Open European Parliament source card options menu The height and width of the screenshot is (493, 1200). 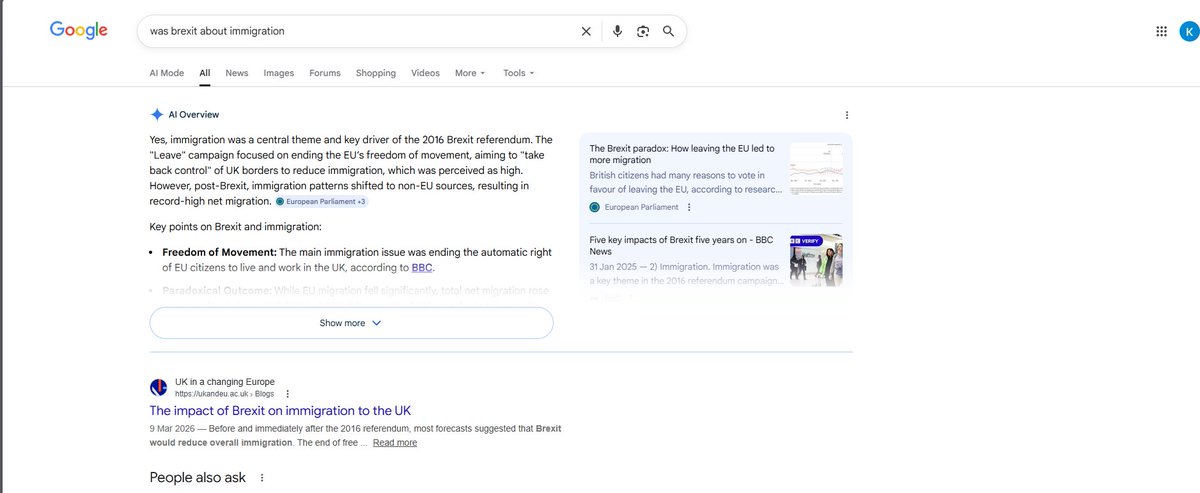[688, 207]
